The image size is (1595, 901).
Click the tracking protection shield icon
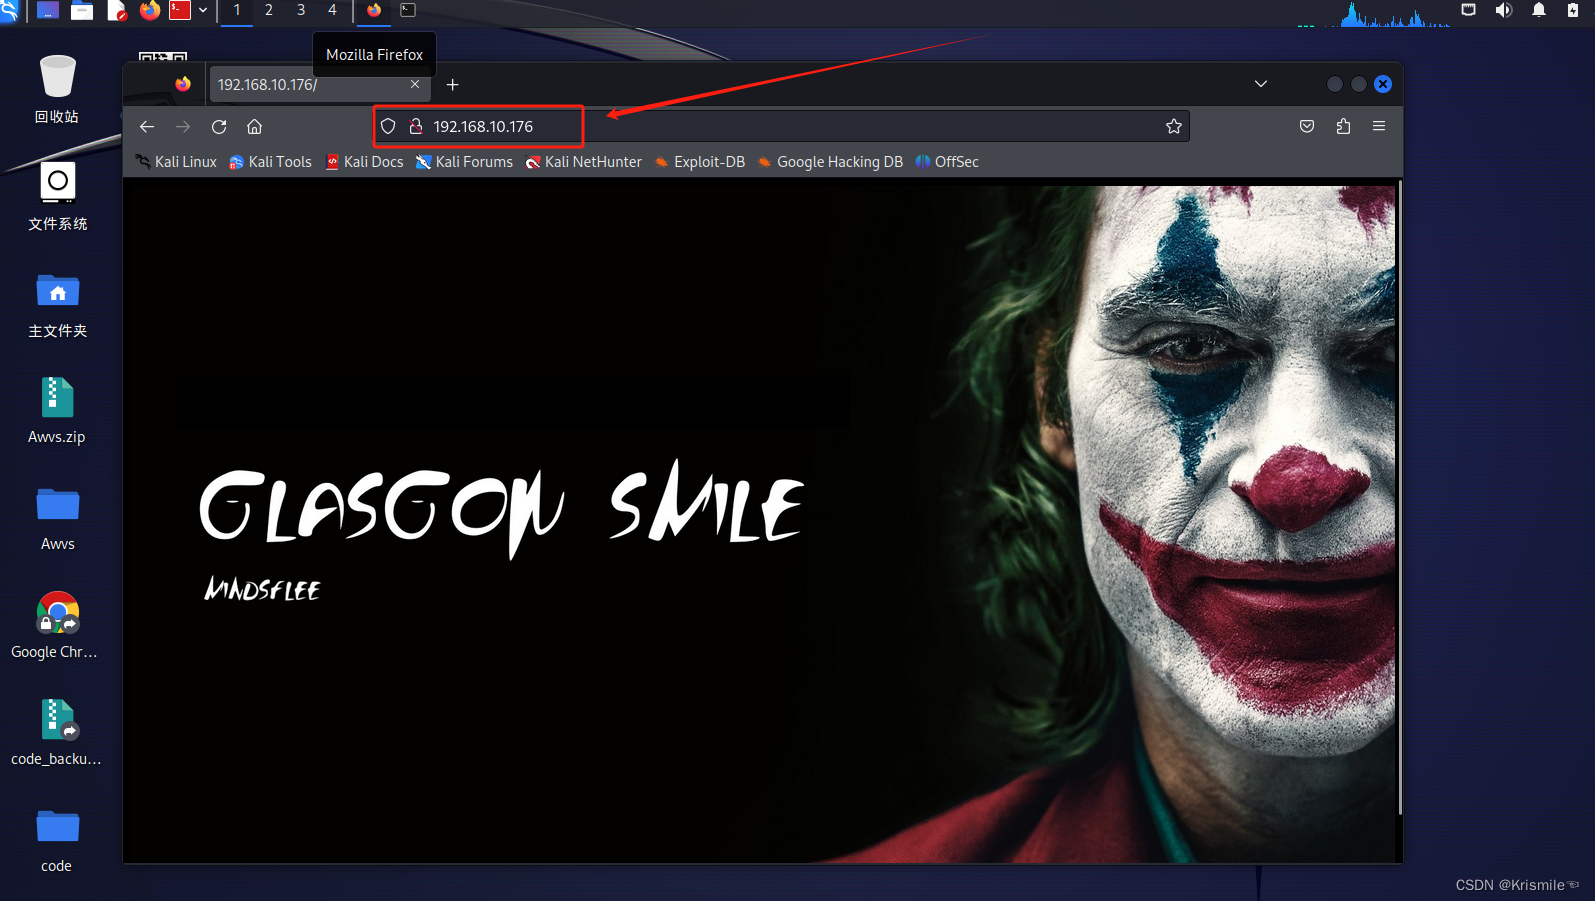(388, 126)
